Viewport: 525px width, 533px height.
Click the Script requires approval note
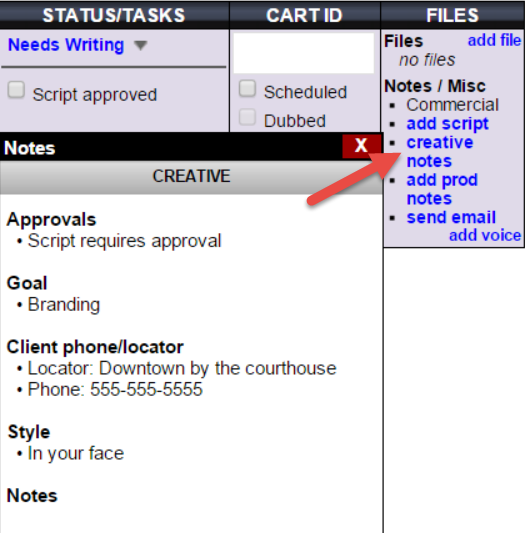click(x=124, y=241)
